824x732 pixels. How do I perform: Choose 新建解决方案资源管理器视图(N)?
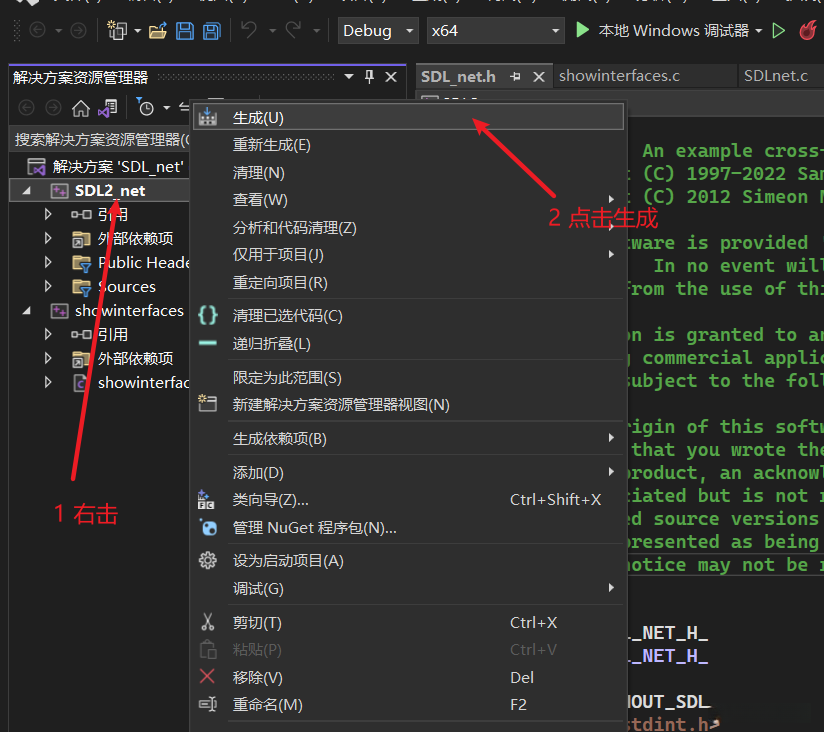tap(408, 405)
